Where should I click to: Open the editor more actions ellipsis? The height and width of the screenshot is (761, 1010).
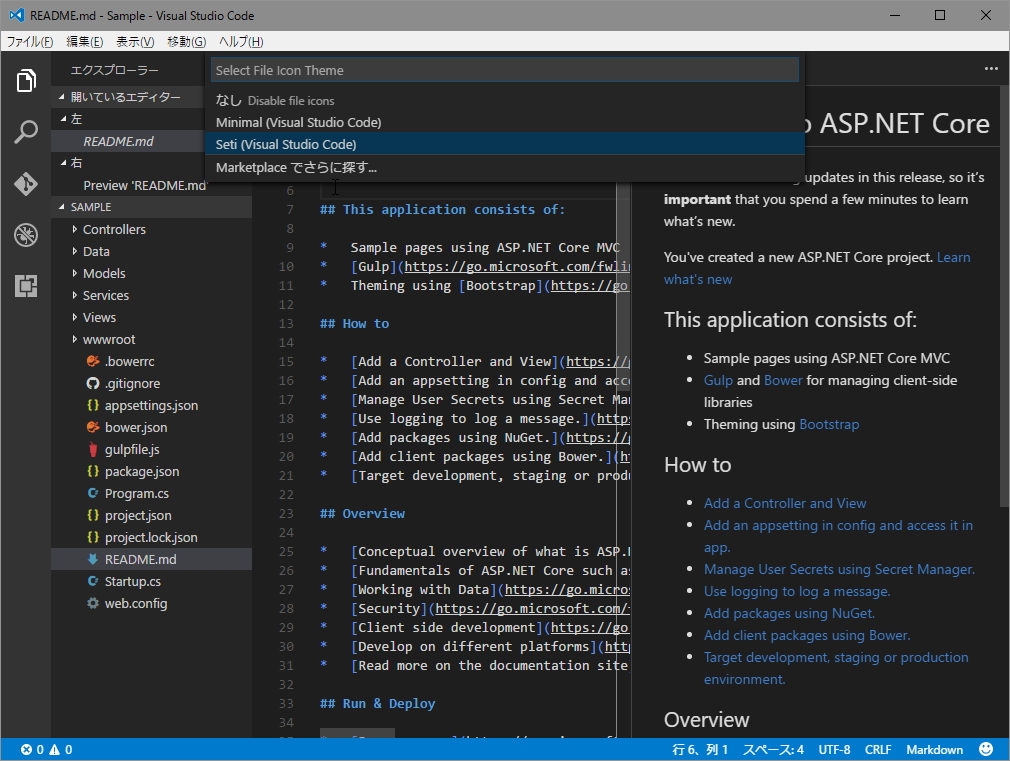(x=991, y=69)
